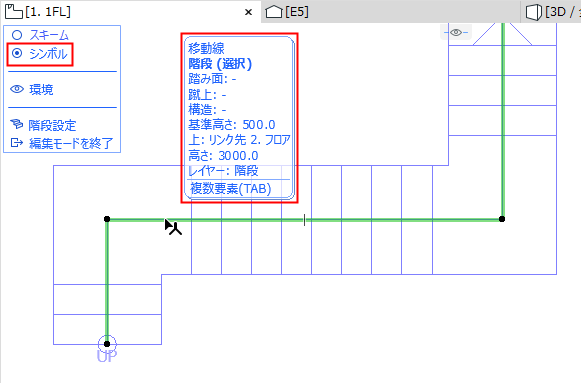The height and width of the screenshot is (383, 581).
Task: Click 高さ: 3000.0 in the info tag
Action: click(x=223, y=156)
